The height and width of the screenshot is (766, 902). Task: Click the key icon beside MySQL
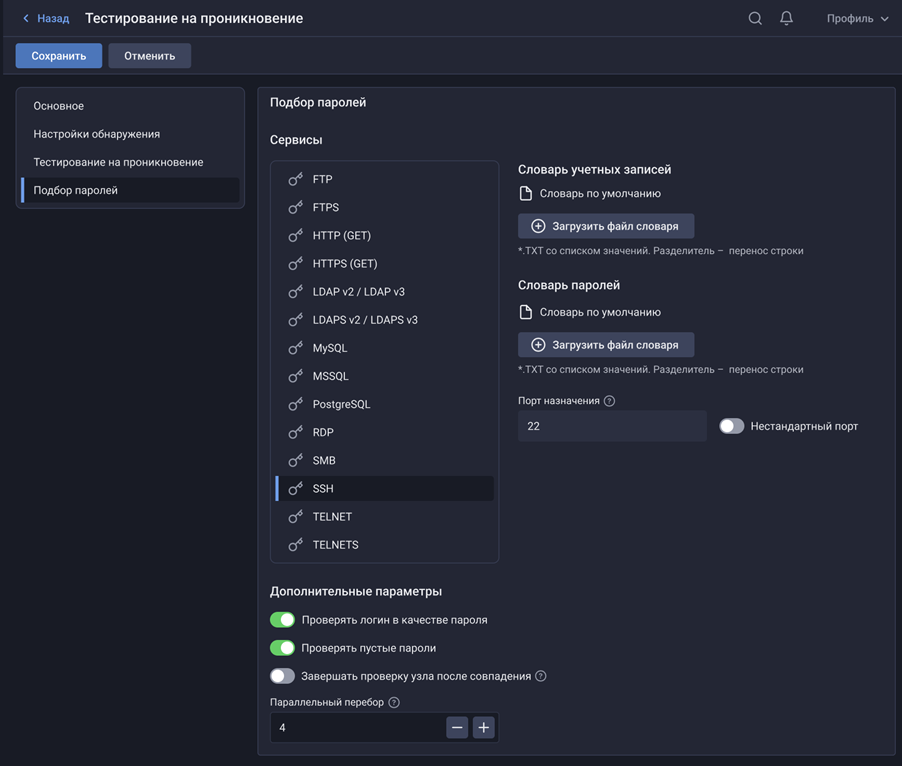tap(295, 348)
